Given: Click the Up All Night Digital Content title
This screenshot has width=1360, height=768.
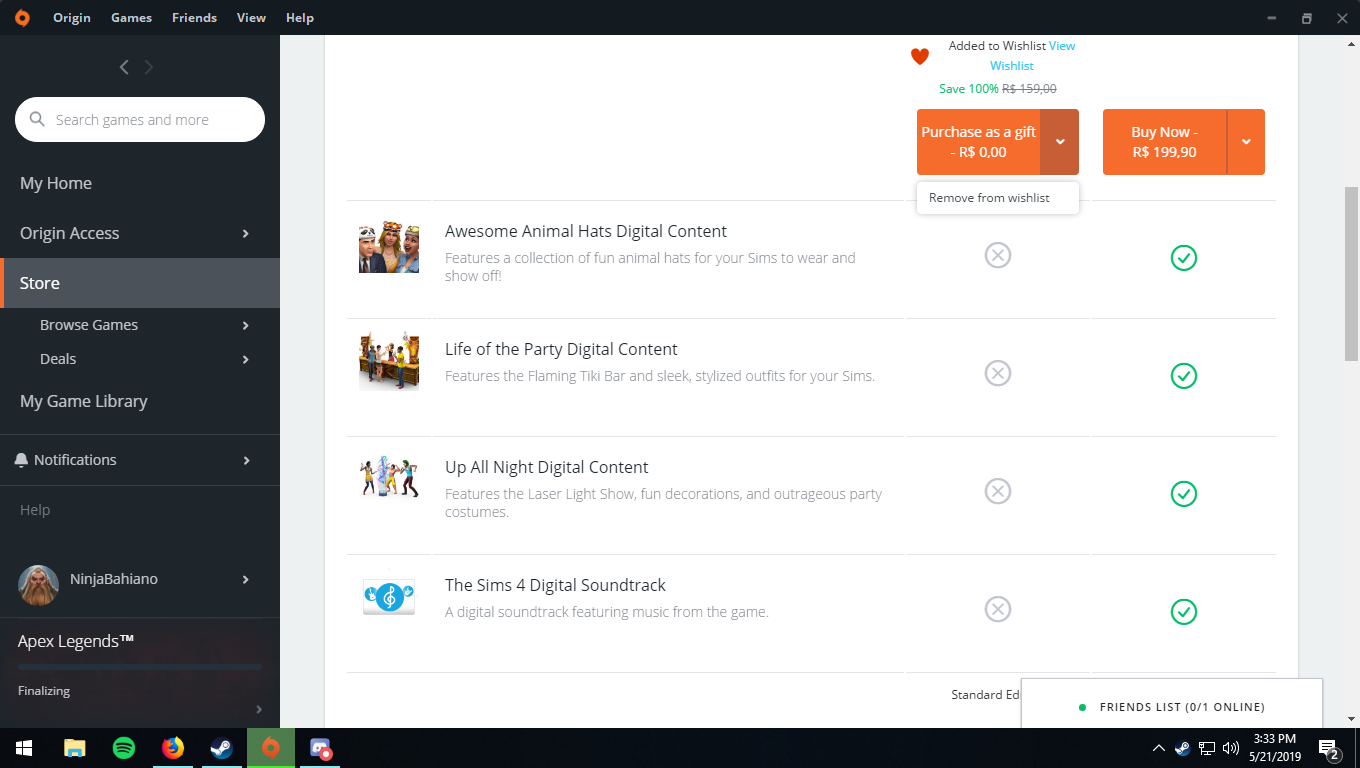Looking at the screenshot, I should (x=547, y=468).
